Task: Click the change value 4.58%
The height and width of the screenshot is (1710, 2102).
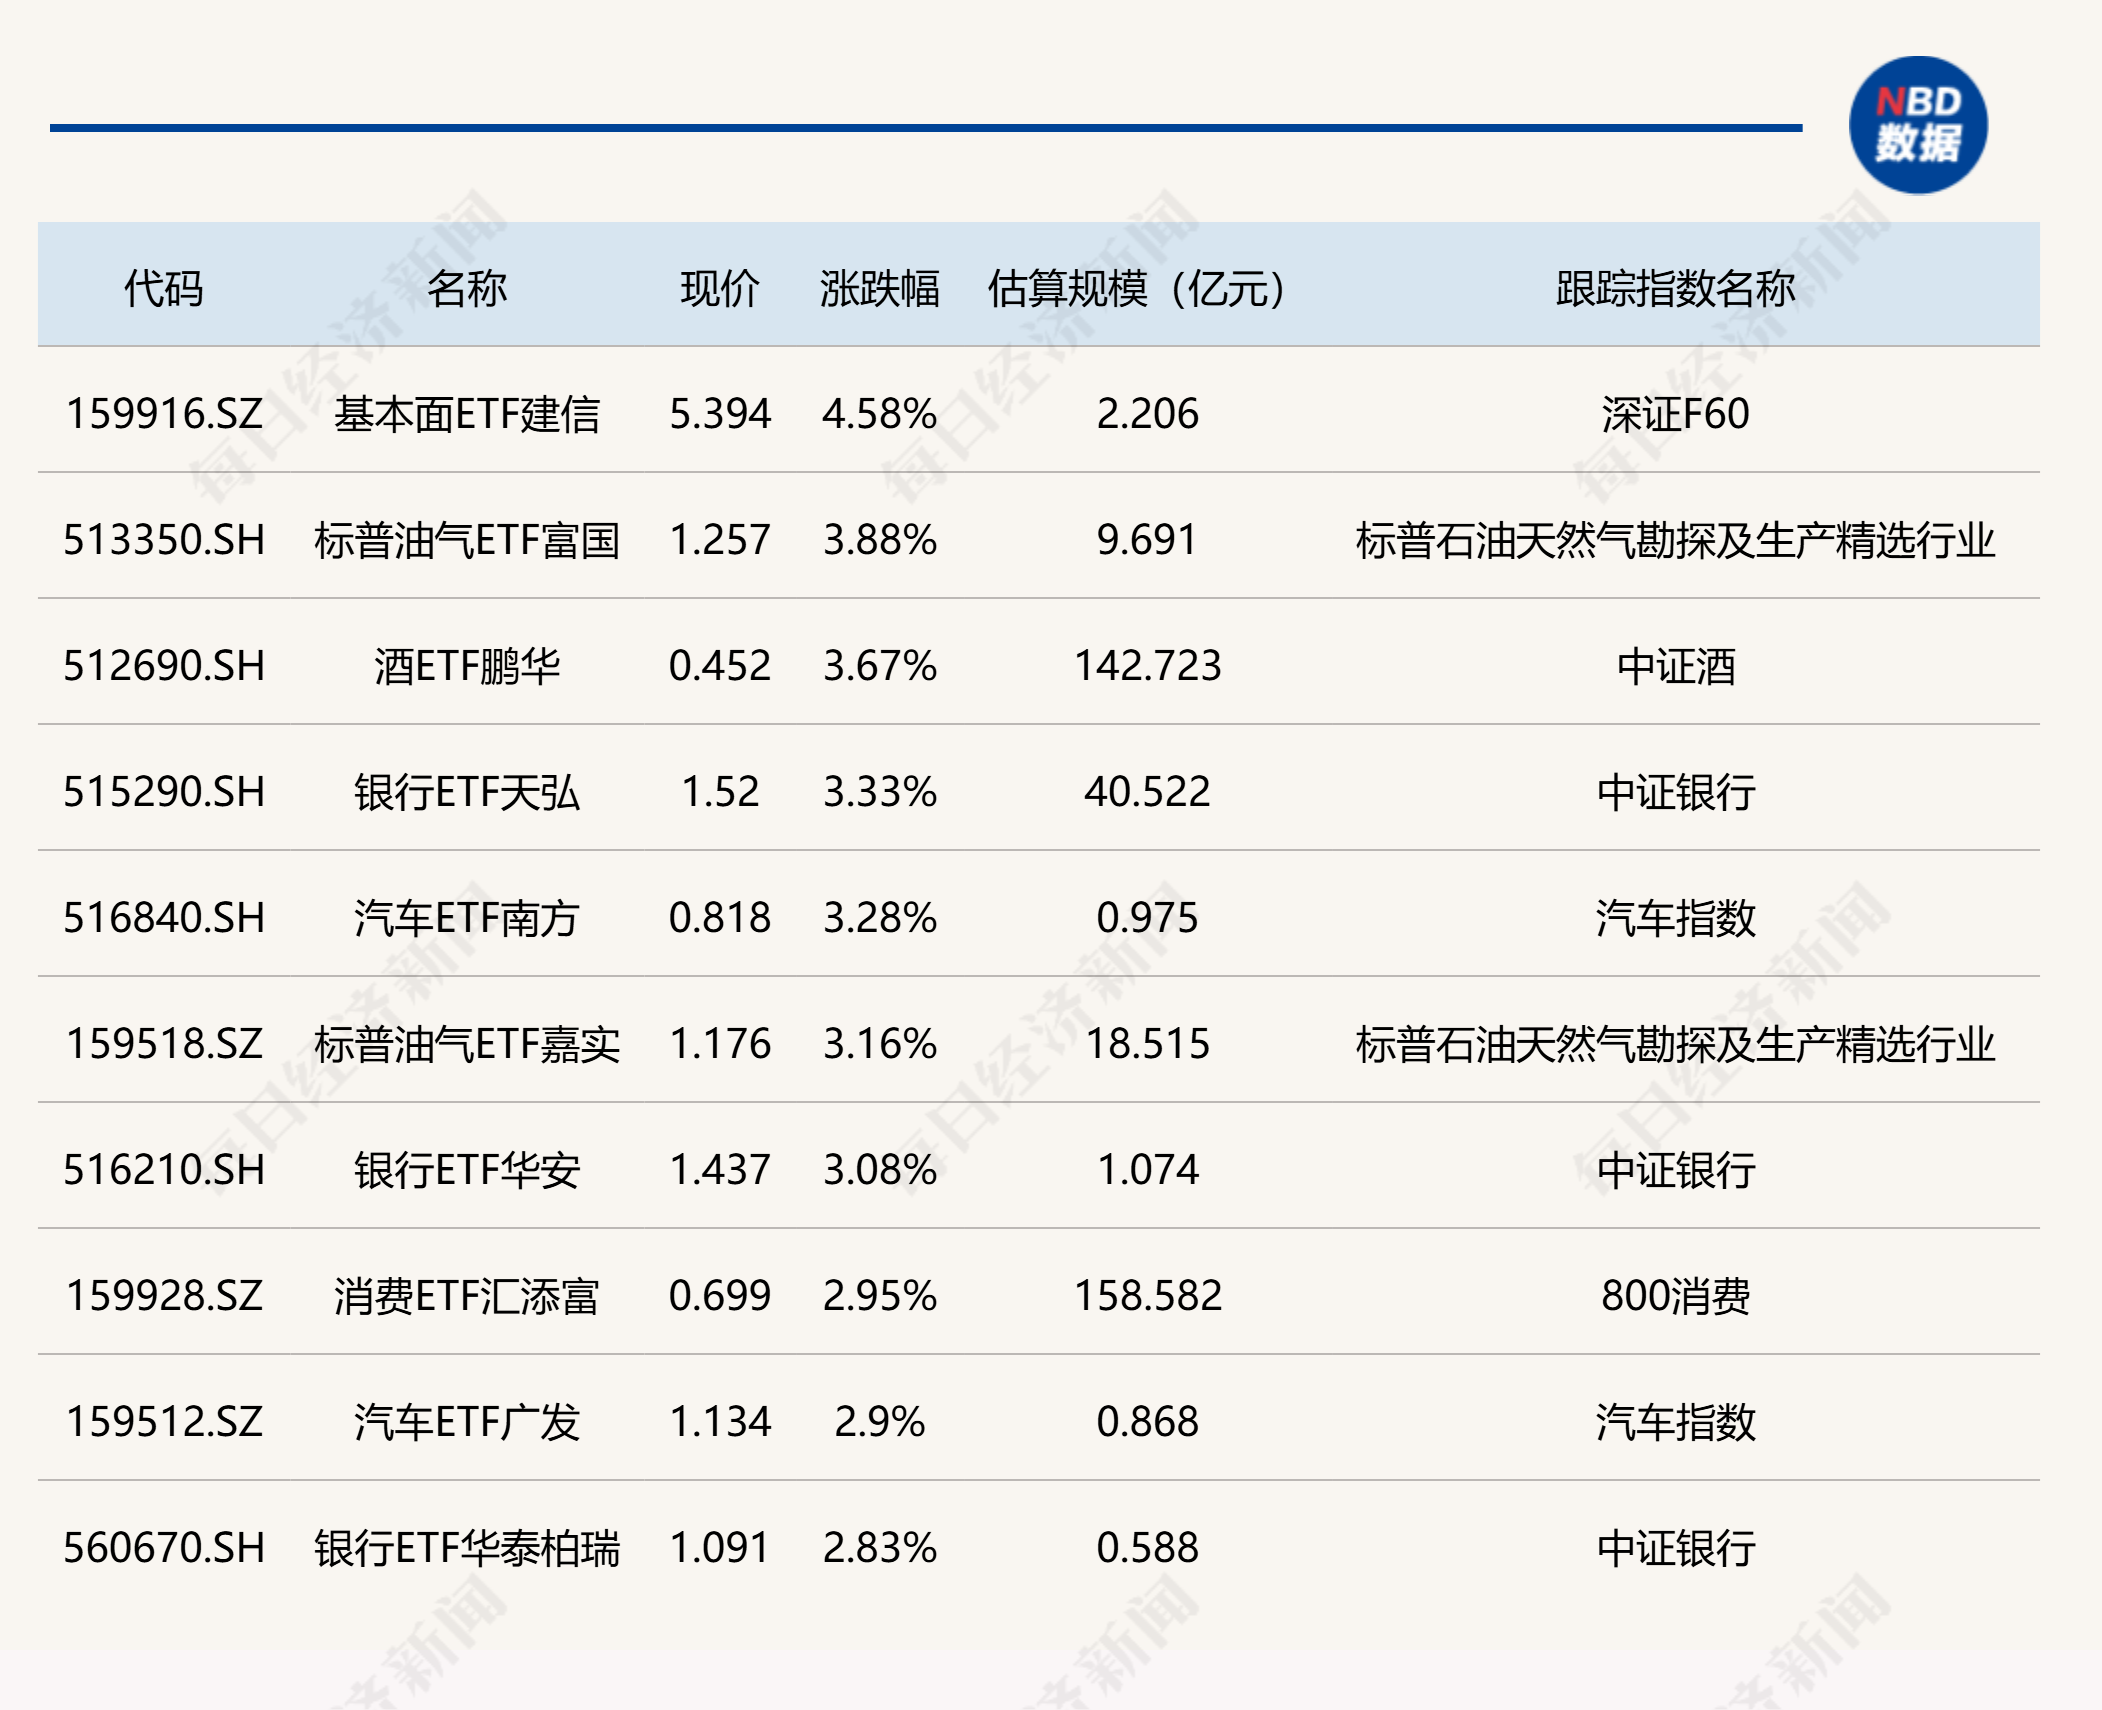Action: click(x=880, y=414)
